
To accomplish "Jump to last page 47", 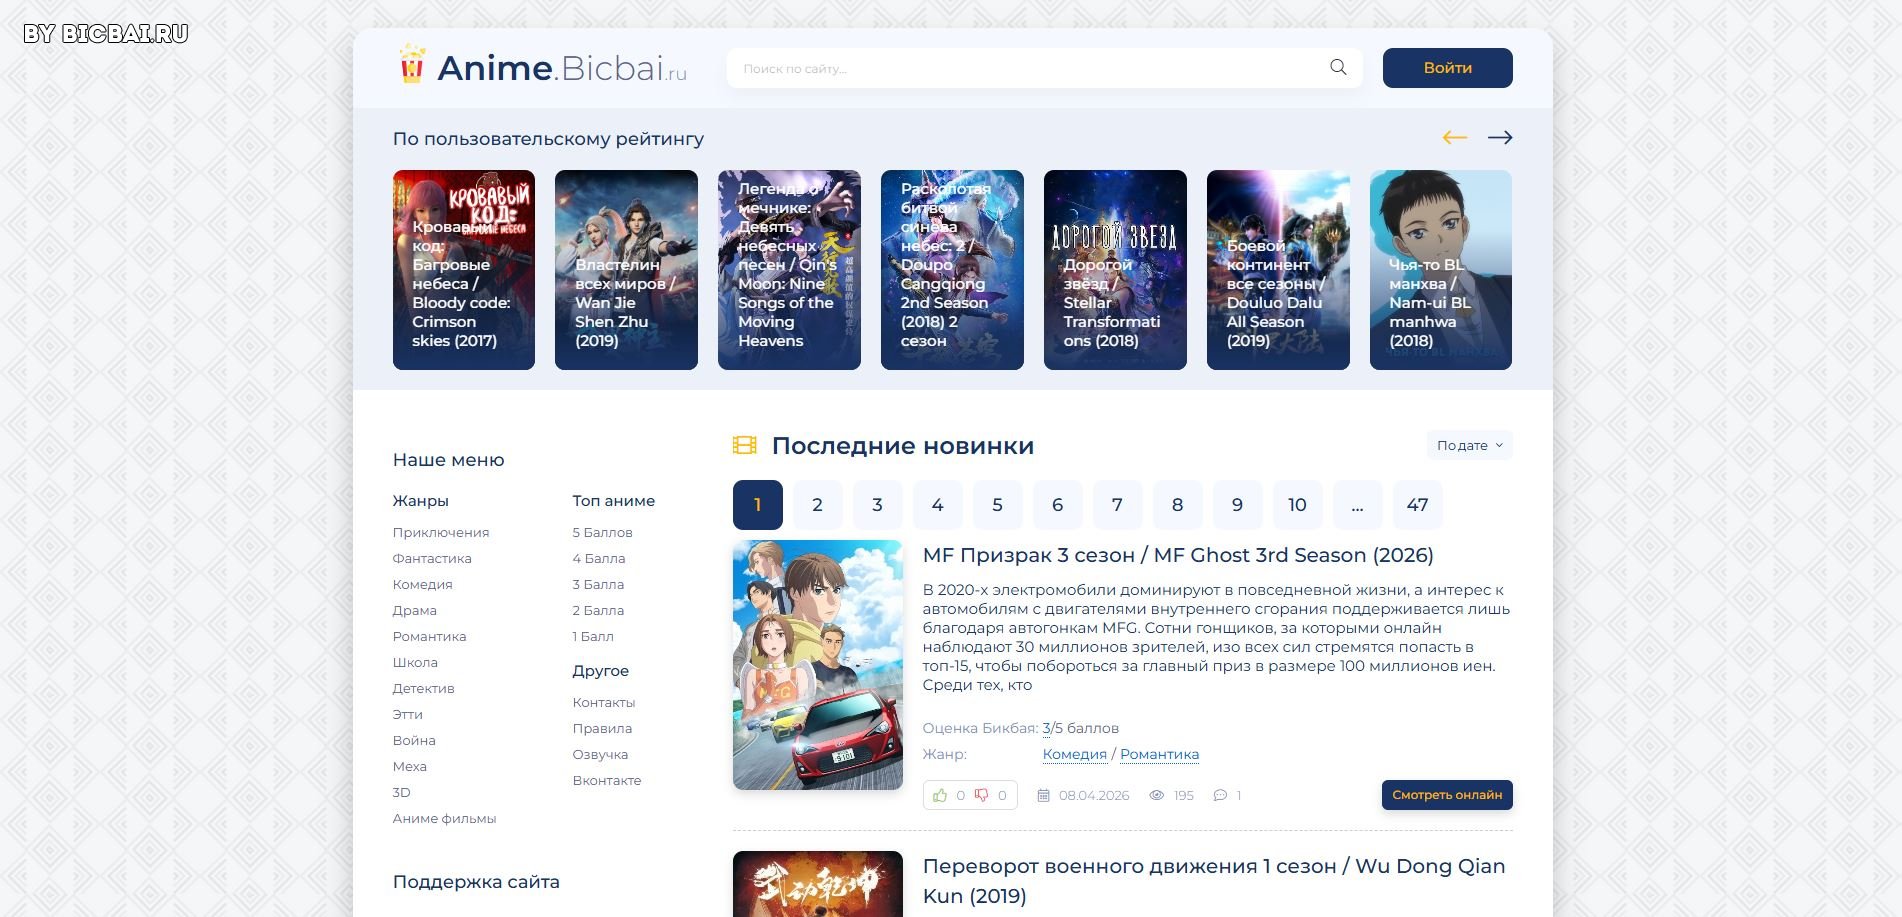I will [x=1417, y=505].
